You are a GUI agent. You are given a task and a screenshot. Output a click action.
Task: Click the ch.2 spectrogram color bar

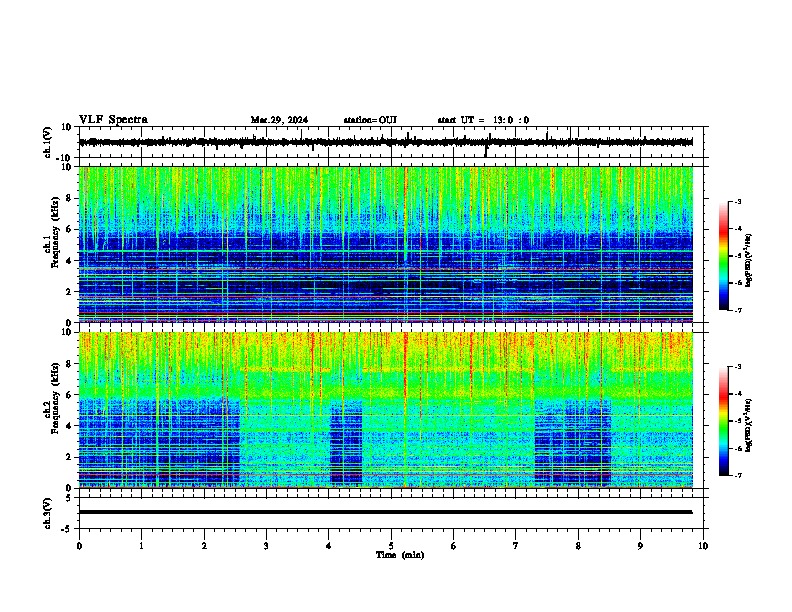[723, 421]
